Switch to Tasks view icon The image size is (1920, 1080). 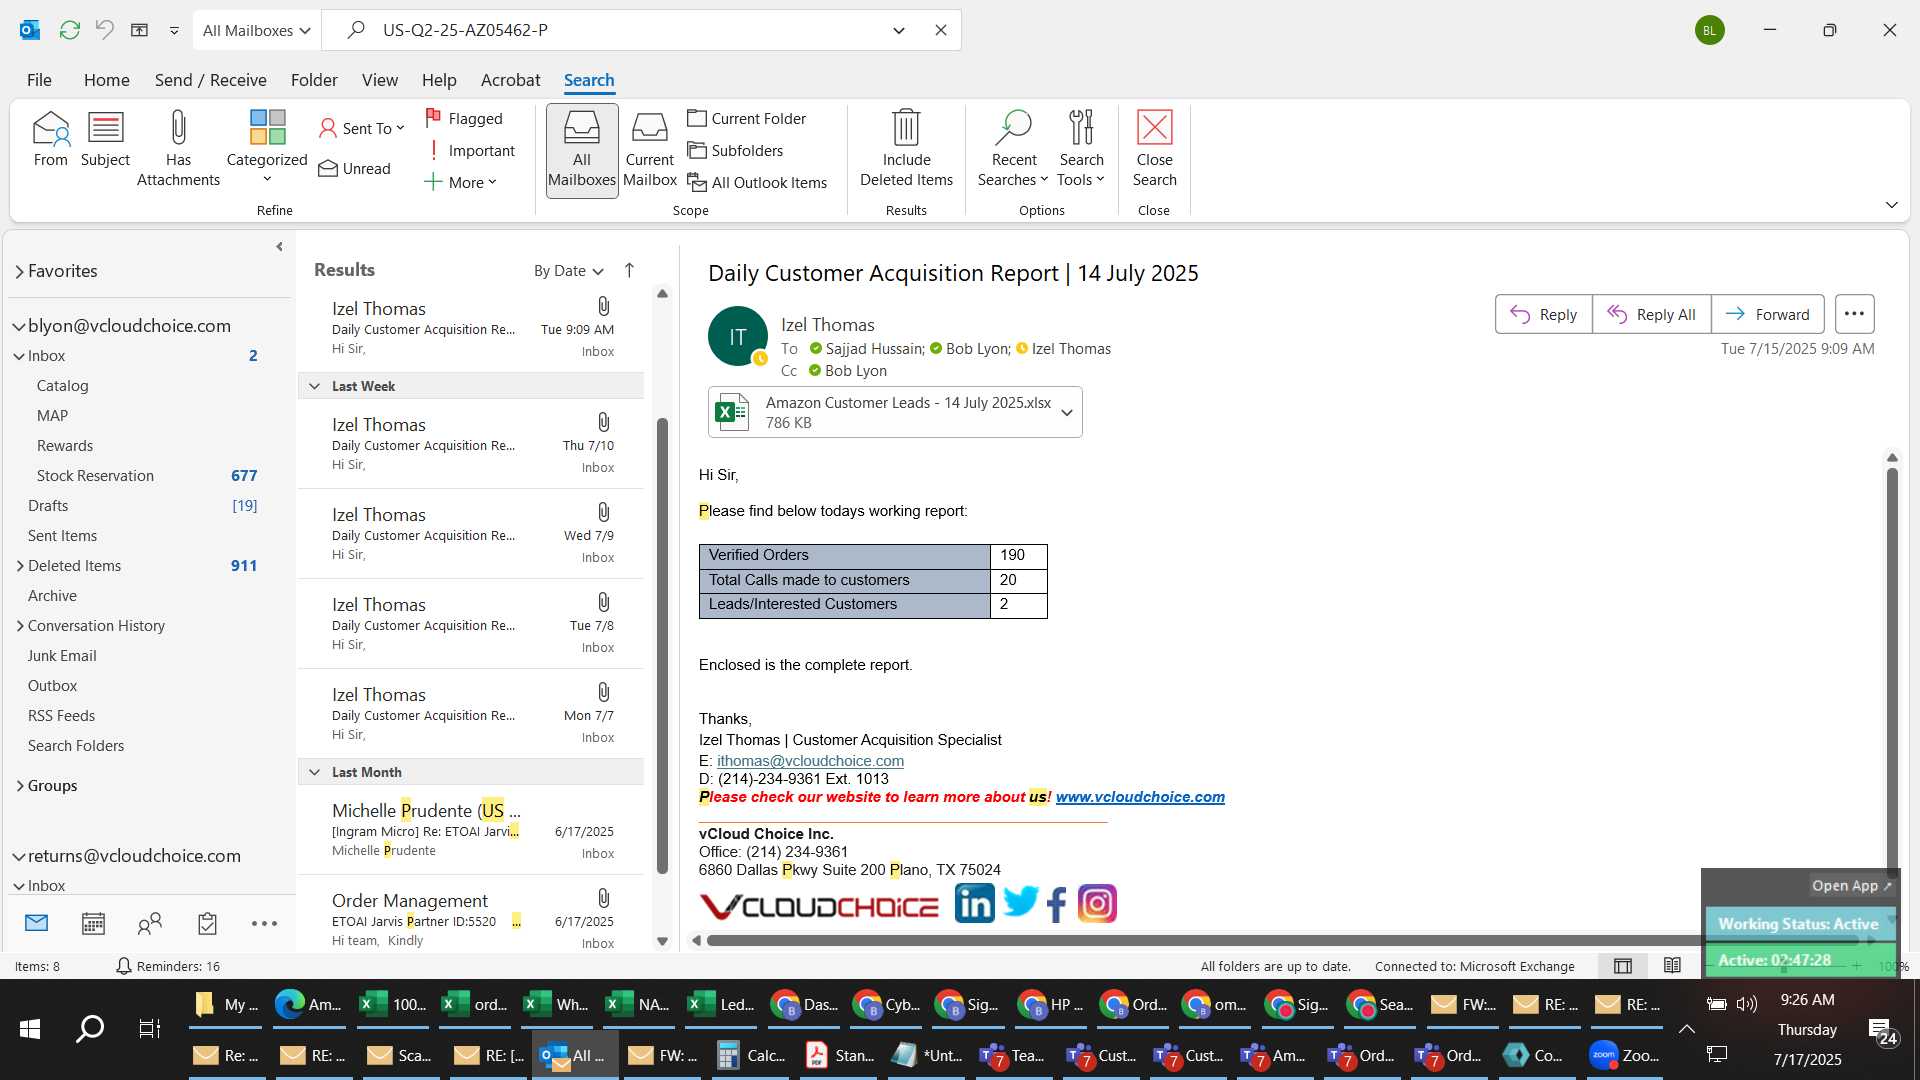[x=207, y=923]
